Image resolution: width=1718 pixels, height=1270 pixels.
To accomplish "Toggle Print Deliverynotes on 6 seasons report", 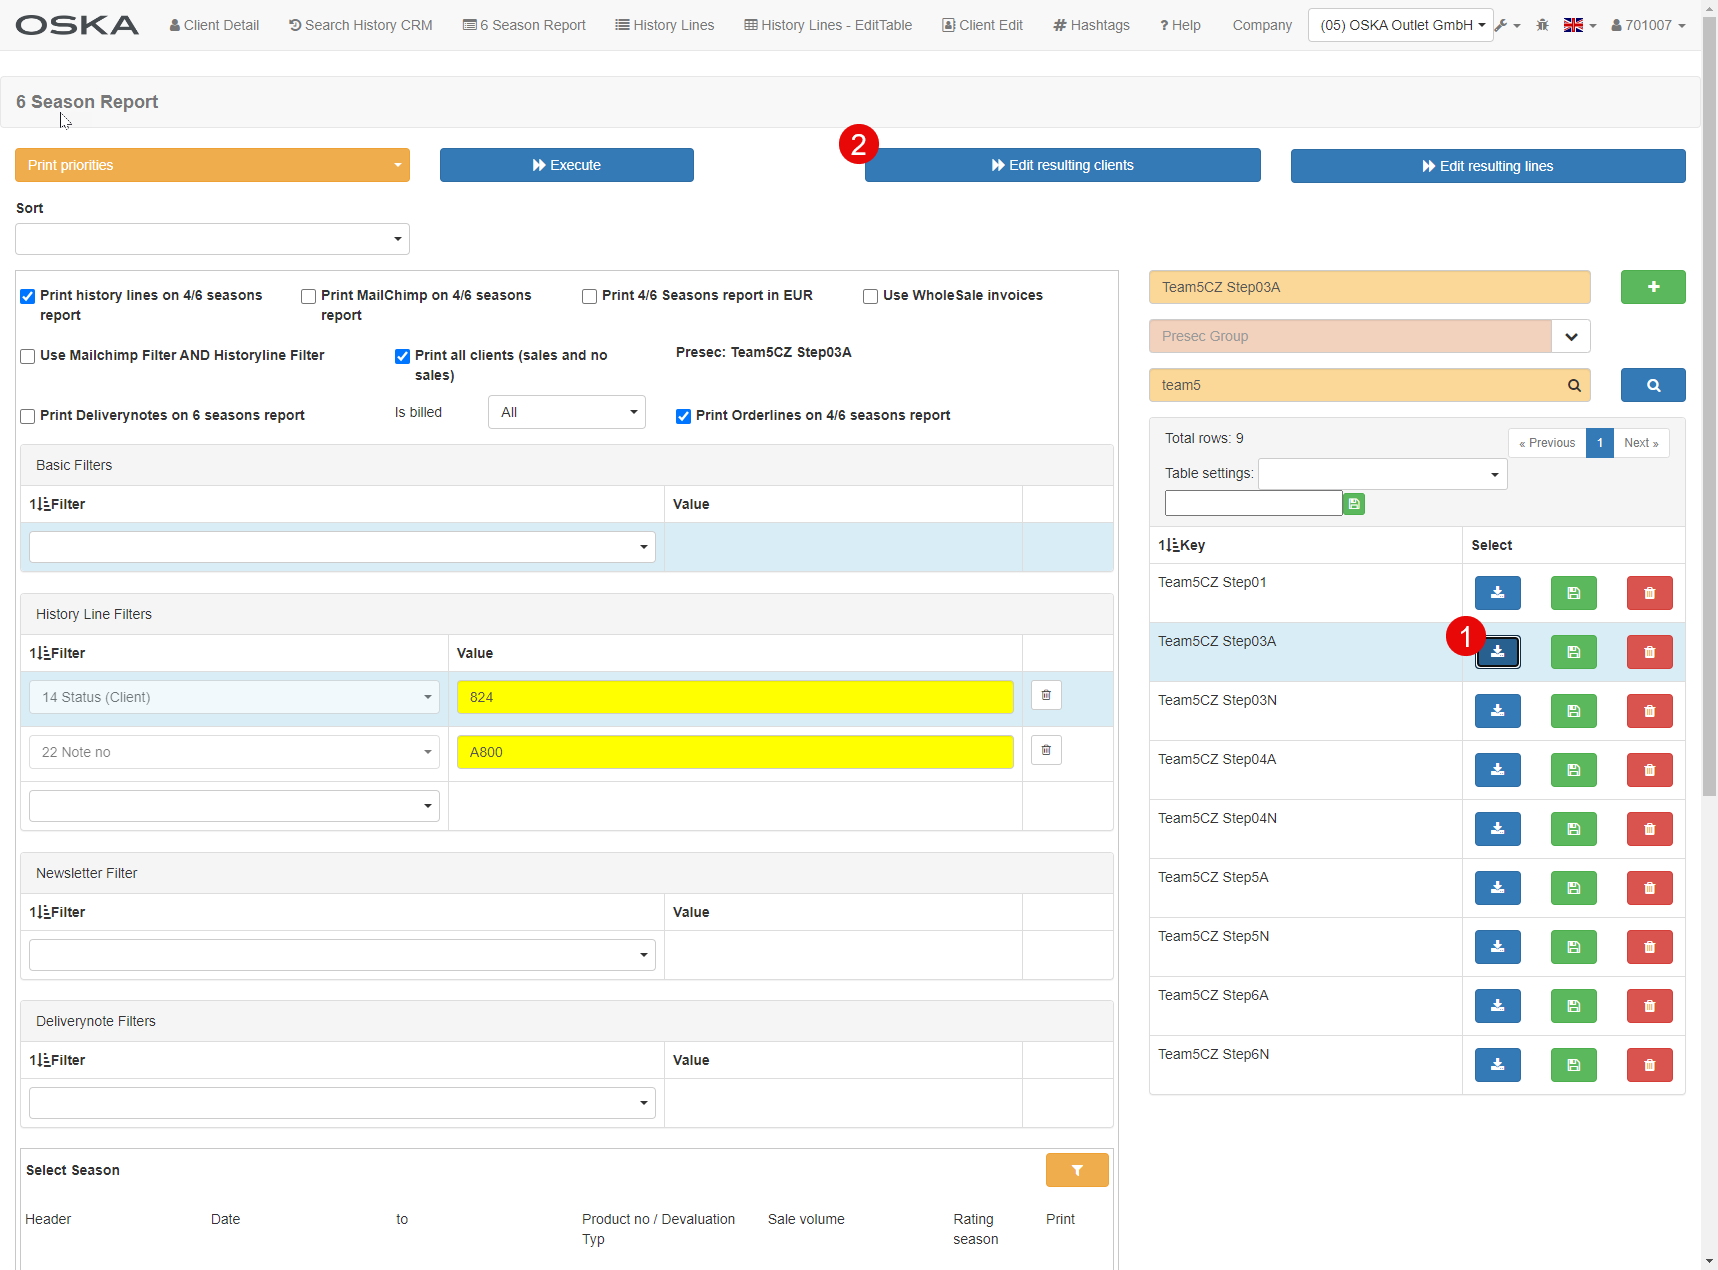I will click(28, 416).
